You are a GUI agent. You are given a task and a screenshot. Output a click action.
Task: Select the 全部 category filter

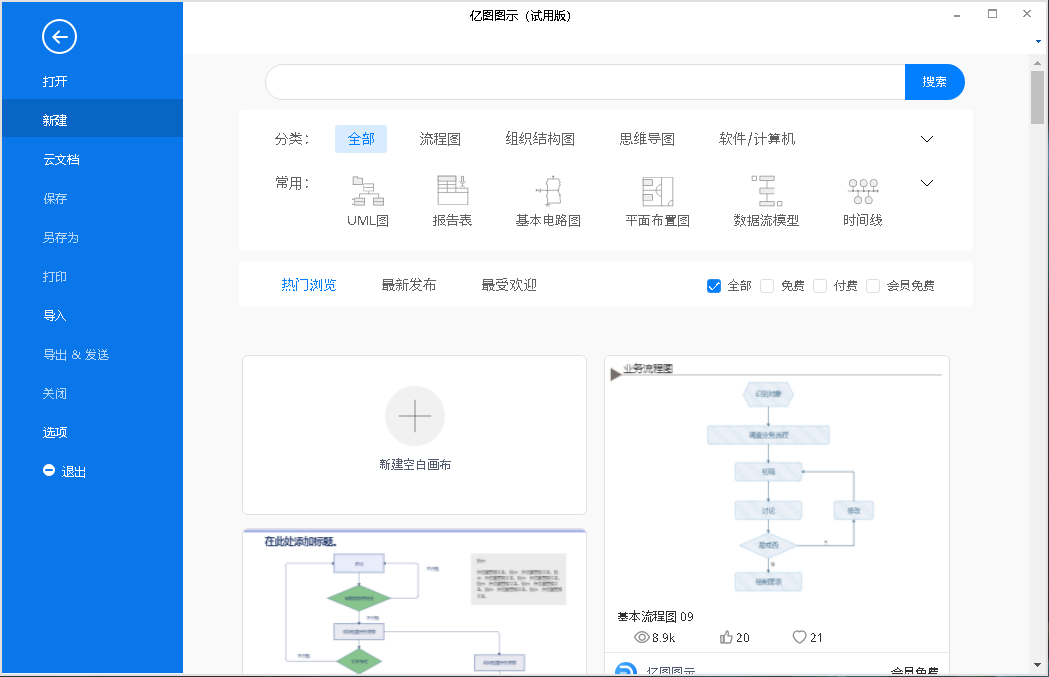click(361, 139)
